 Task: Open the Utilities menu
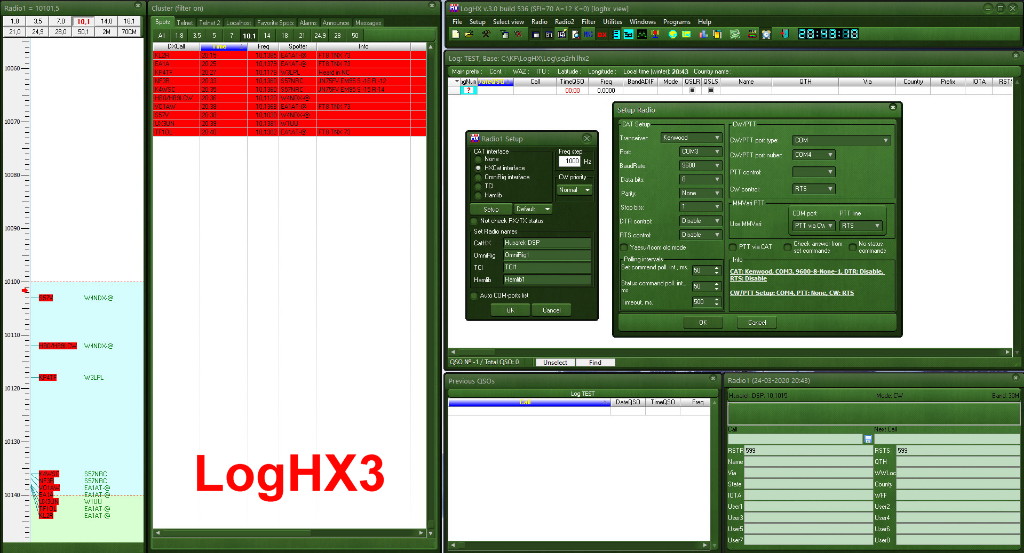pos(612,21)
